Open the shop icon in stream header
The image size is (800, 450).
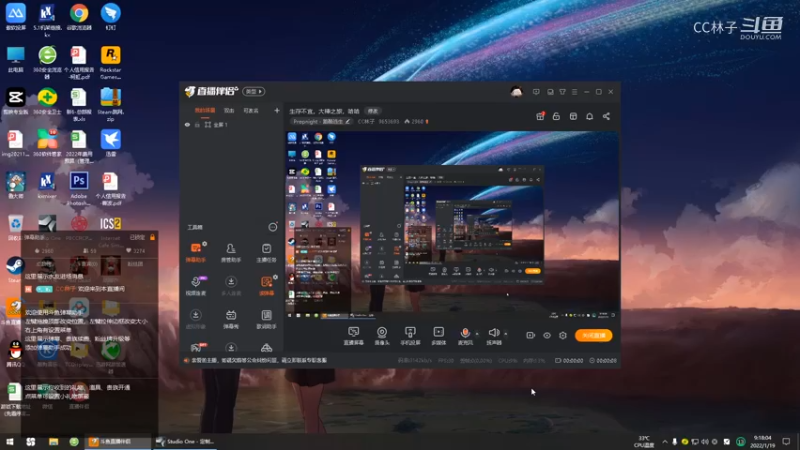[x=573, y=116]
